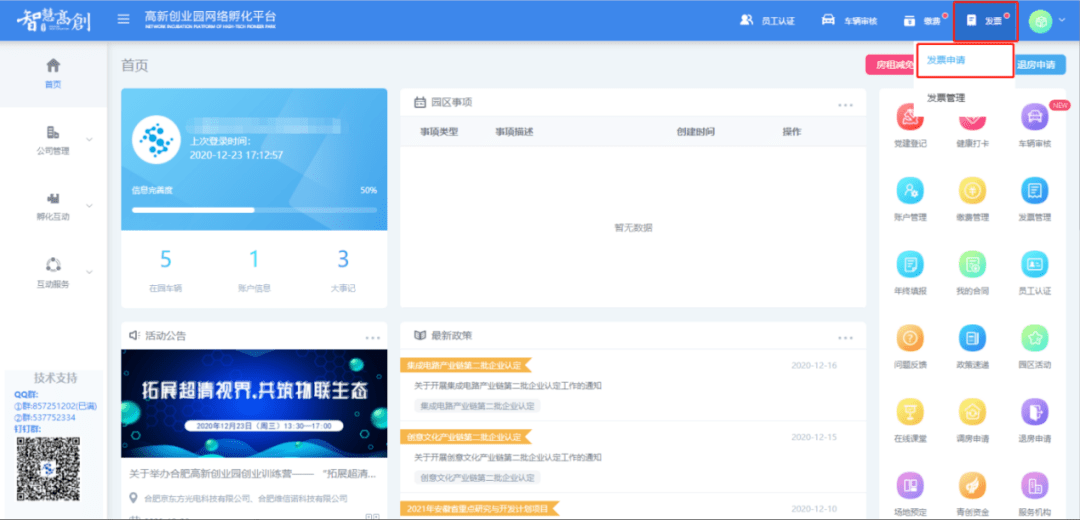Open the 园区事项 panel more options dots
Image resolution: width=1080 pixels, height=520 pixels.
(x=846, y=105)
